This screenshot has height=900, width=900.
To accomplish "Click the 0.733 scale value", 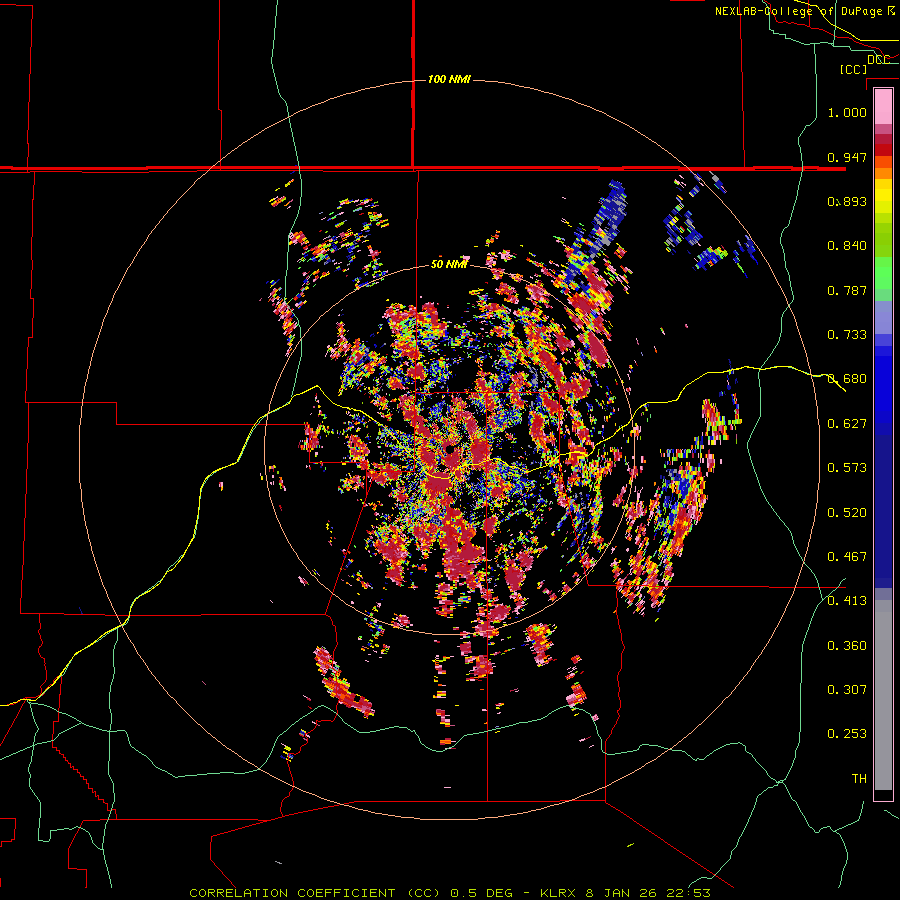I will coord(847,335).
